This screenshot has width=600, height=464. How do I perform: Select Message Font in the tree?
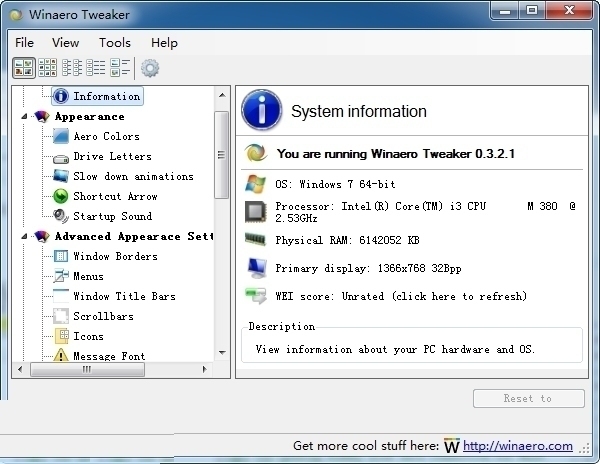coord(109,356)
